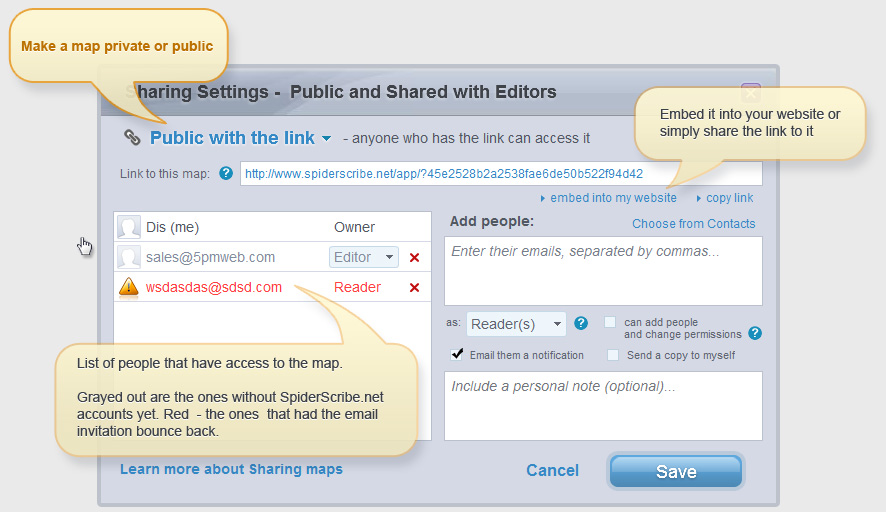Click the personal note text field

coord(603,405)
